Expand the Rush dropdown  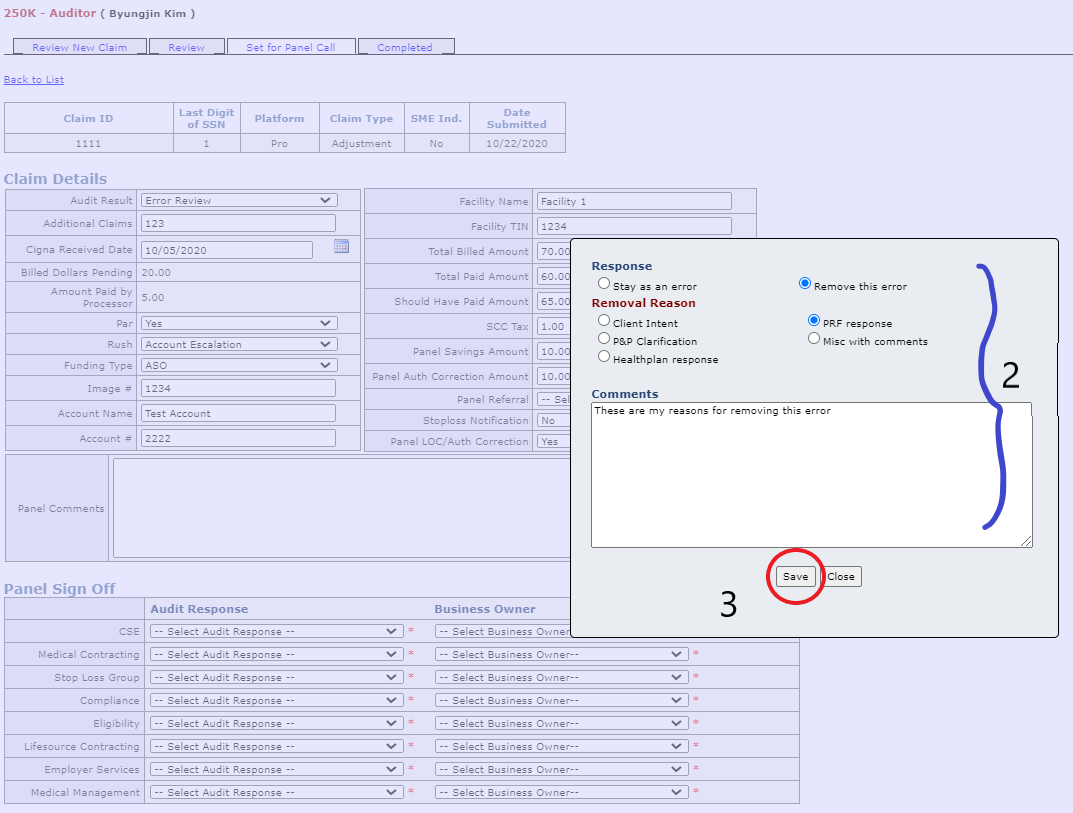pyautogui.click(x=239, y=344)
